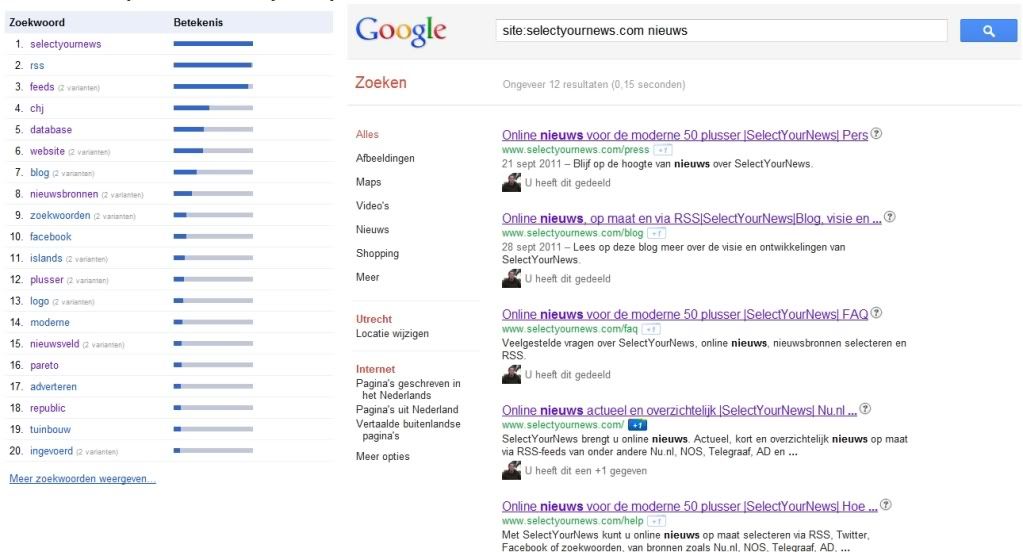Click the keyword ingevoerd in the list
The image size is (1023, 552).
point(52,452)
